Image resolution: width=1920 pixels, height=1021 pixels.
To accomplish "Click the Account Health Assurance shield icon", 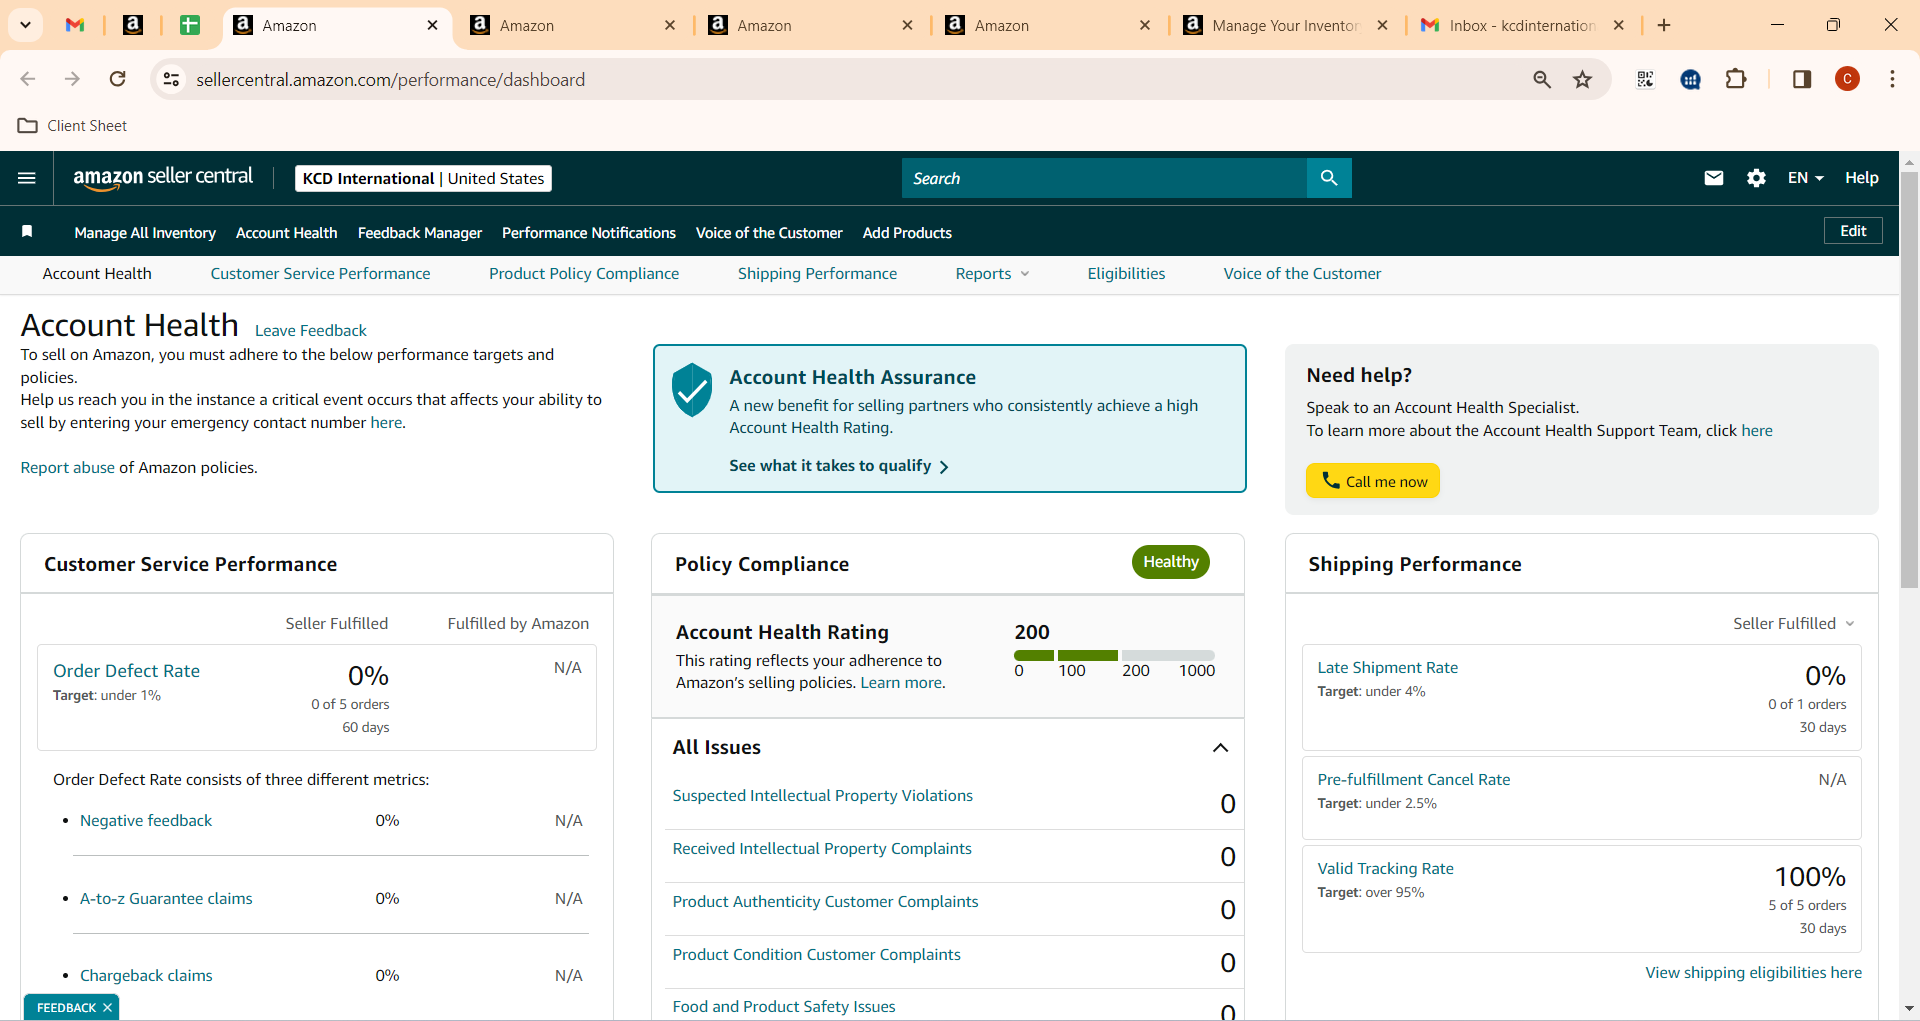I will click(691, 390).
